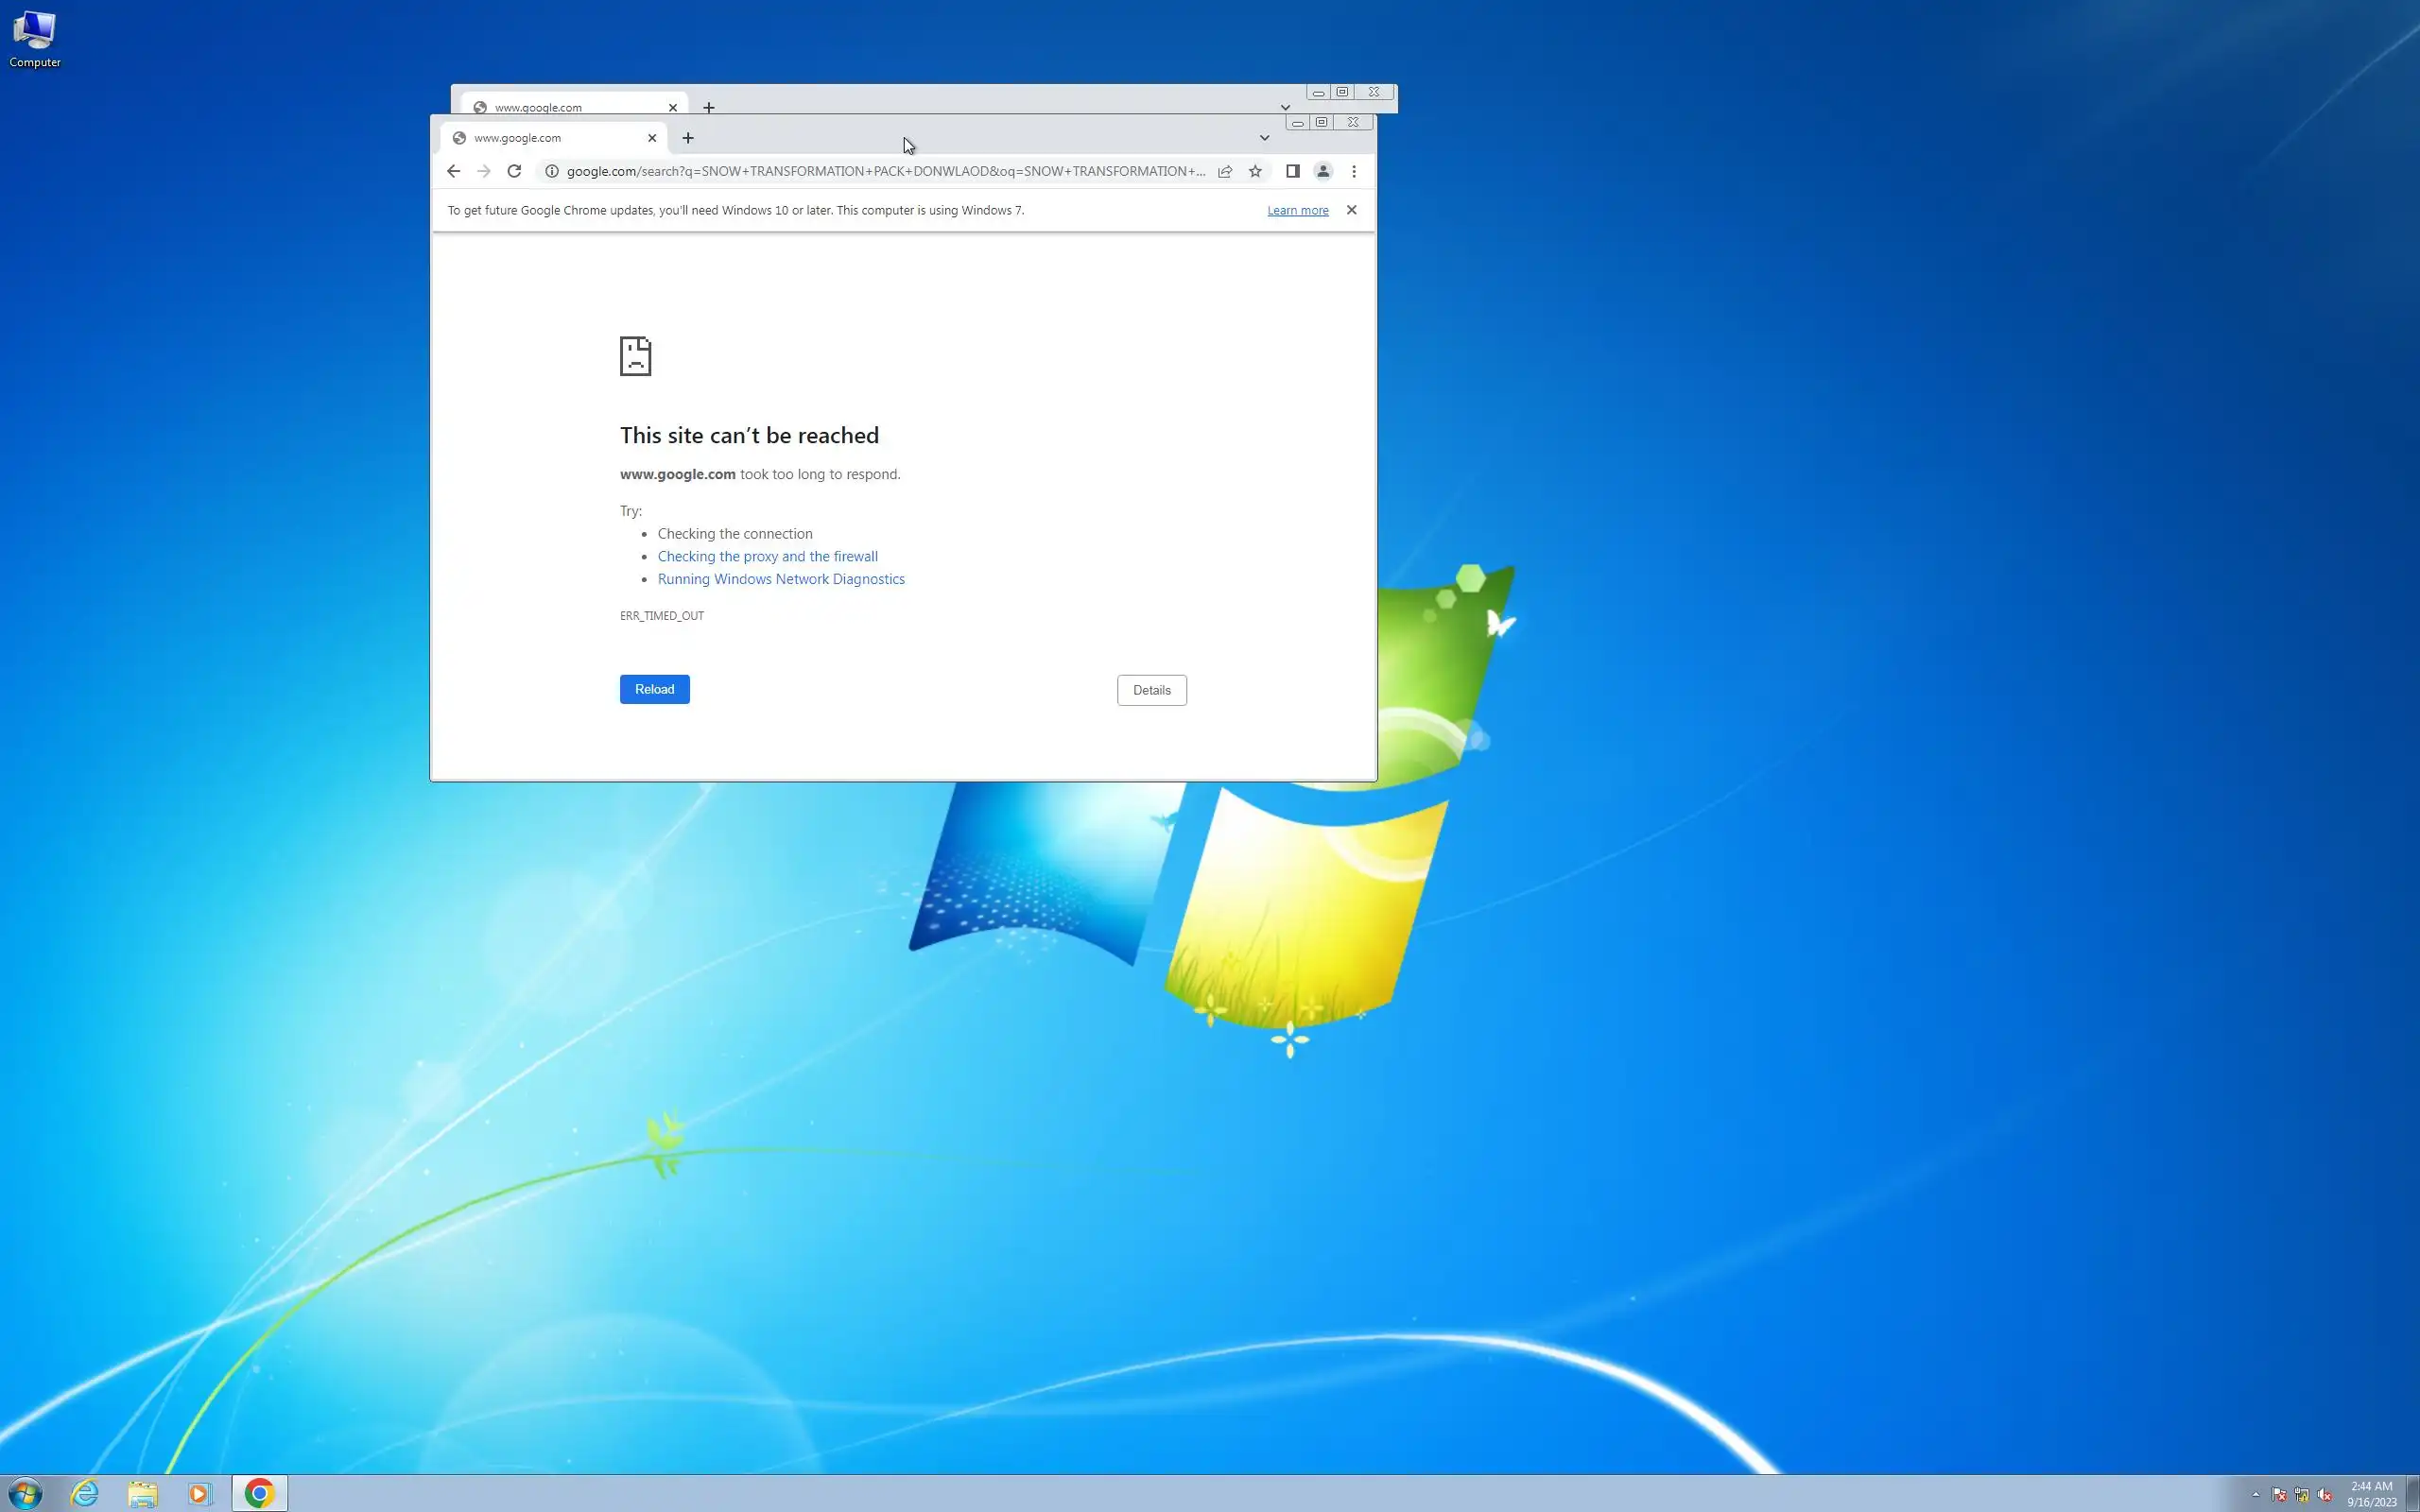2420x1512 pixels.
Task: Open a new tab with plus button
Action: point(688,138)
